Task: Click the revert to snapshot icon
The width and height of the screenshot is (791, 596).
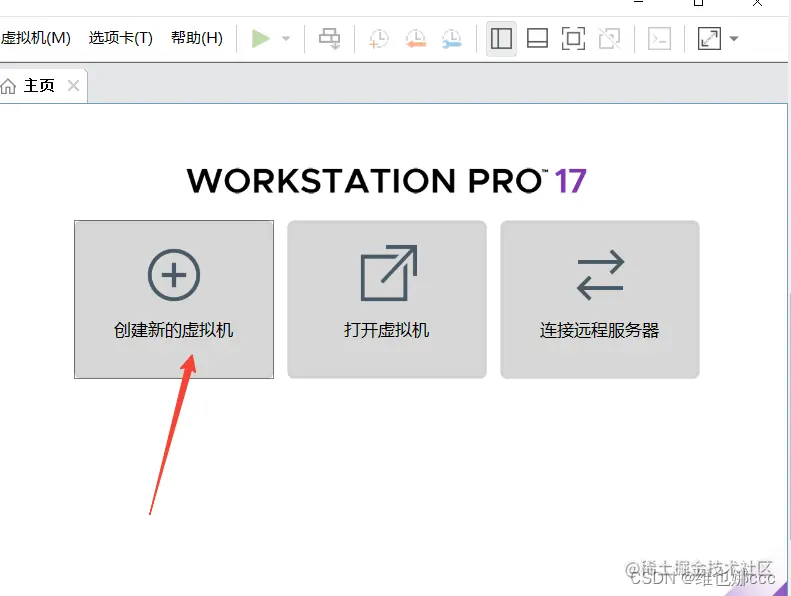Action: (416, 38)
